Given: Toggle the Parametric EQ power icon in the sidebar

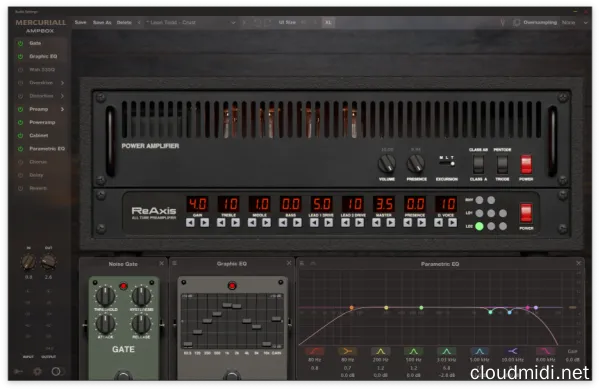Looking at the screenshot, I should pos(21,149).
